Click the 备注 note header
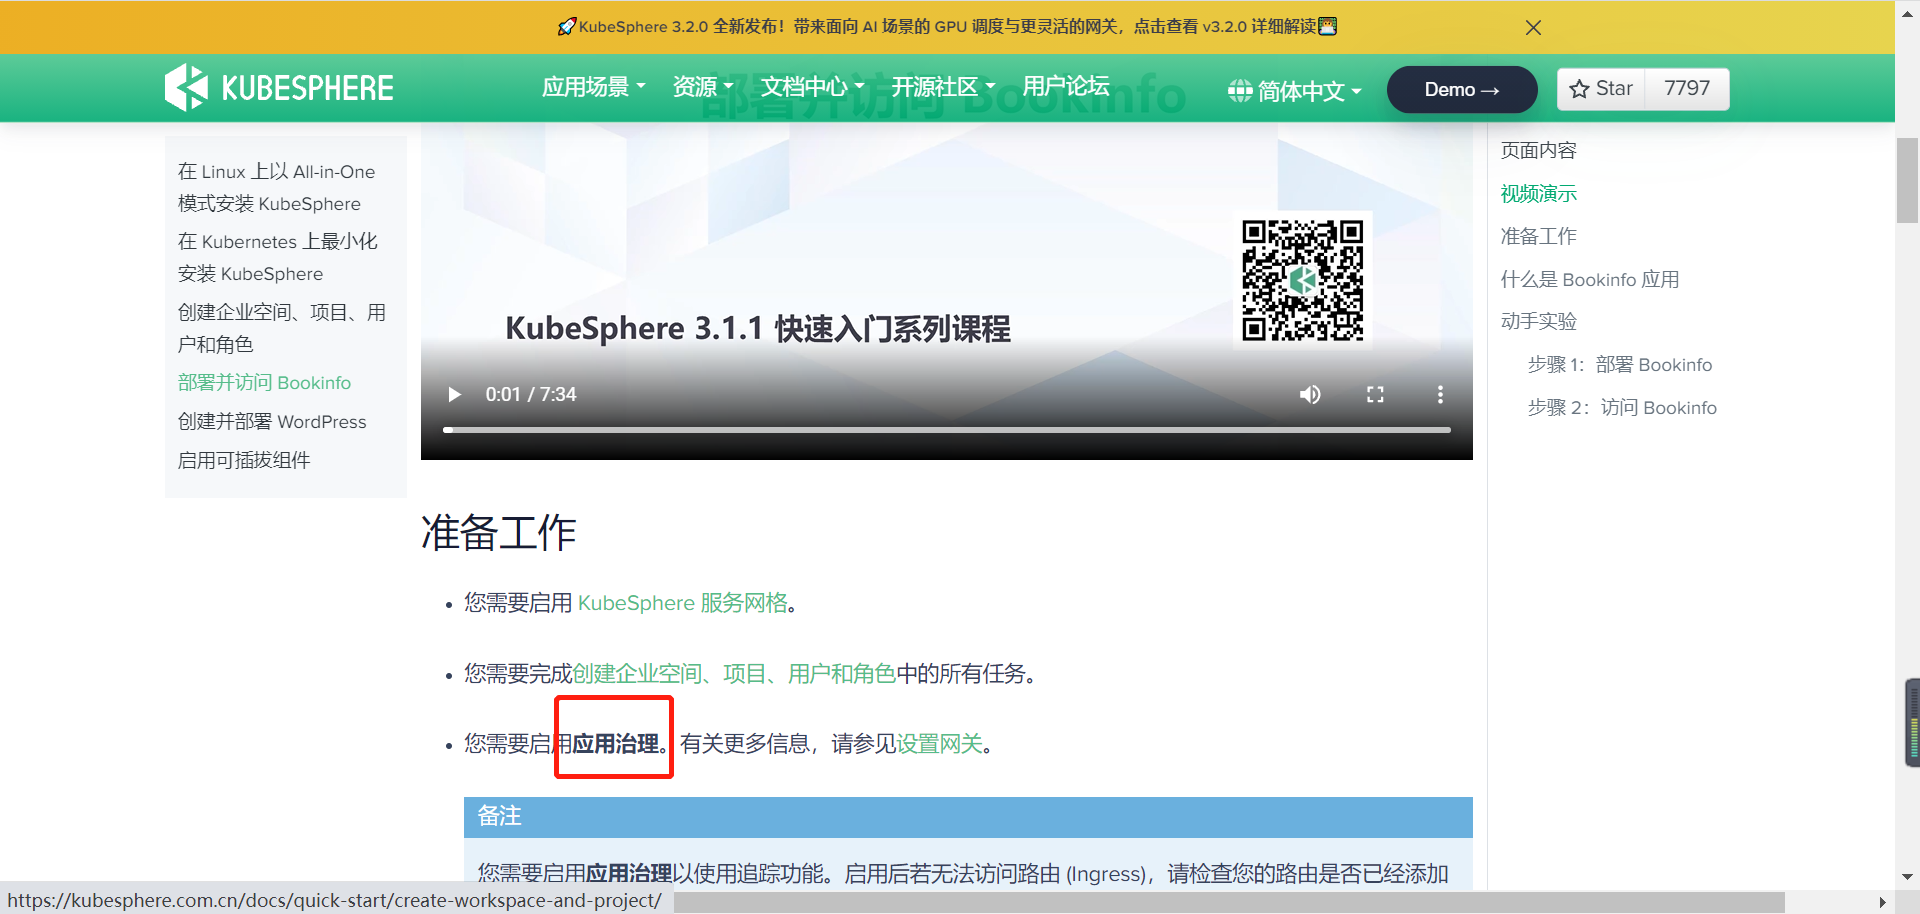The image size is (1920, 914). [968, 817]
